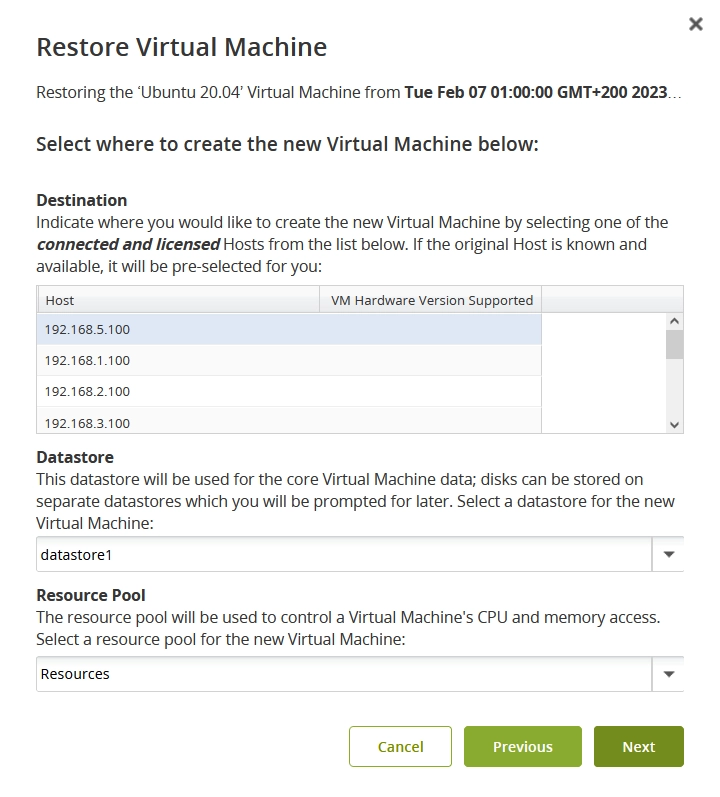Click the Host column header
Image resolution: width=720 pixels, height=797 pixels.
coord(178,300)
